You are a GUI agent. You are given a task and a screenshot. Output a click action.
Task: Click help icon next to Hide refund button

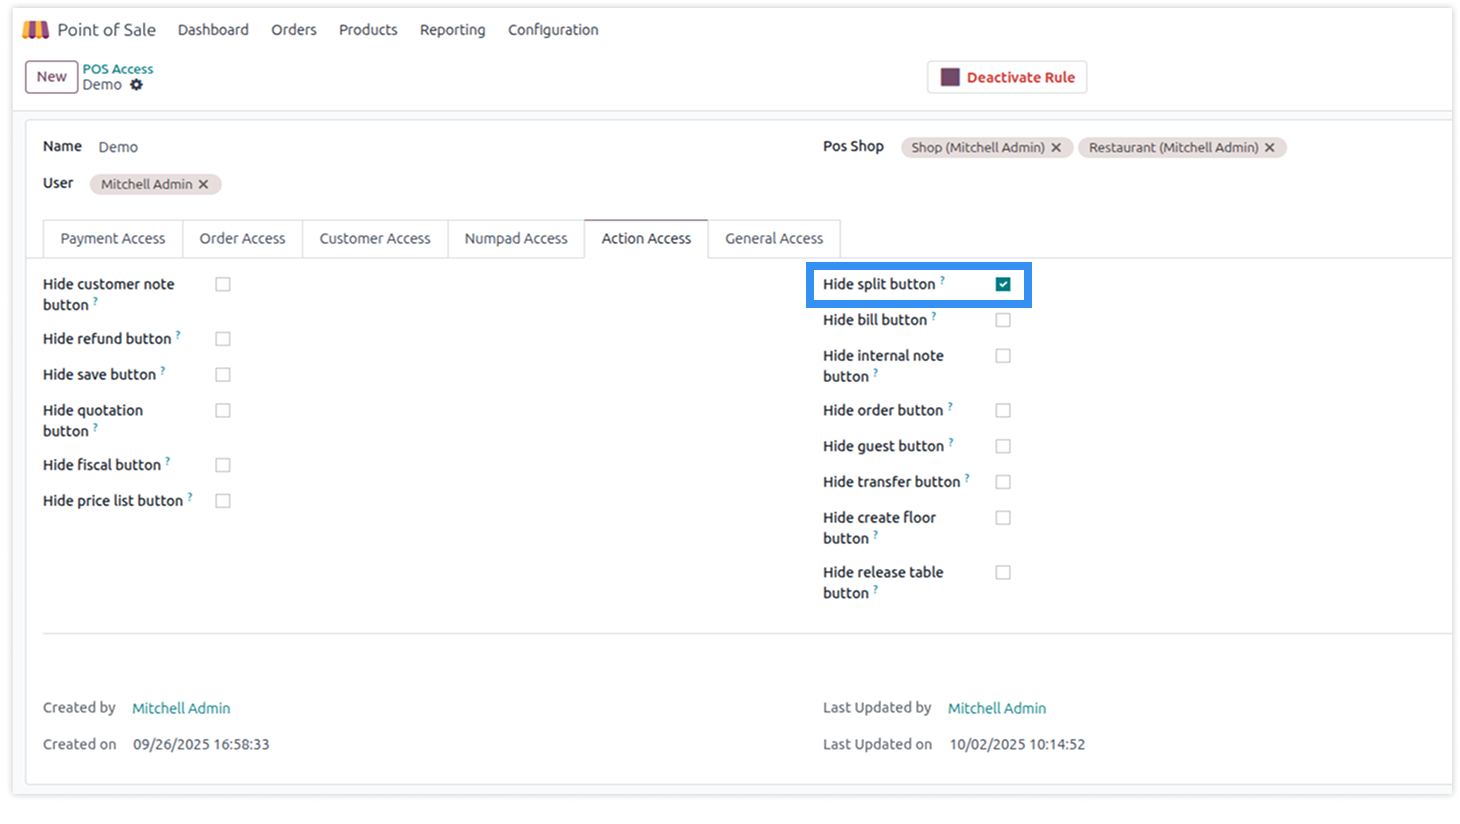[178, 335]
